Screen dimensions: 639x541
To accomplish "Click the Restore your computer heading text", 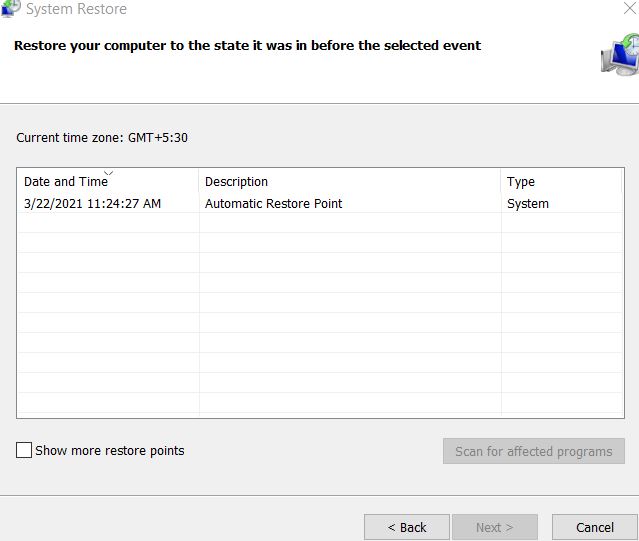I will pos(247,46).
